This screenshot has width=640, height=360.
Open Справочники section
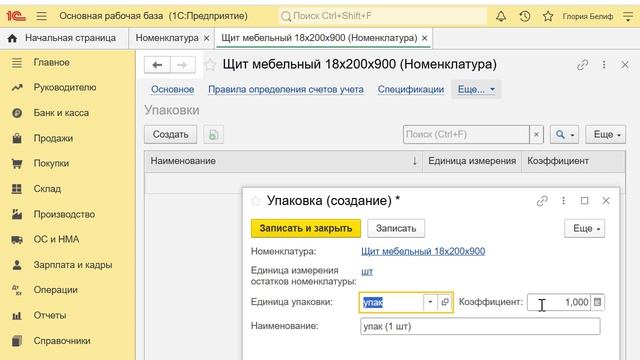(x=62, y=341)
